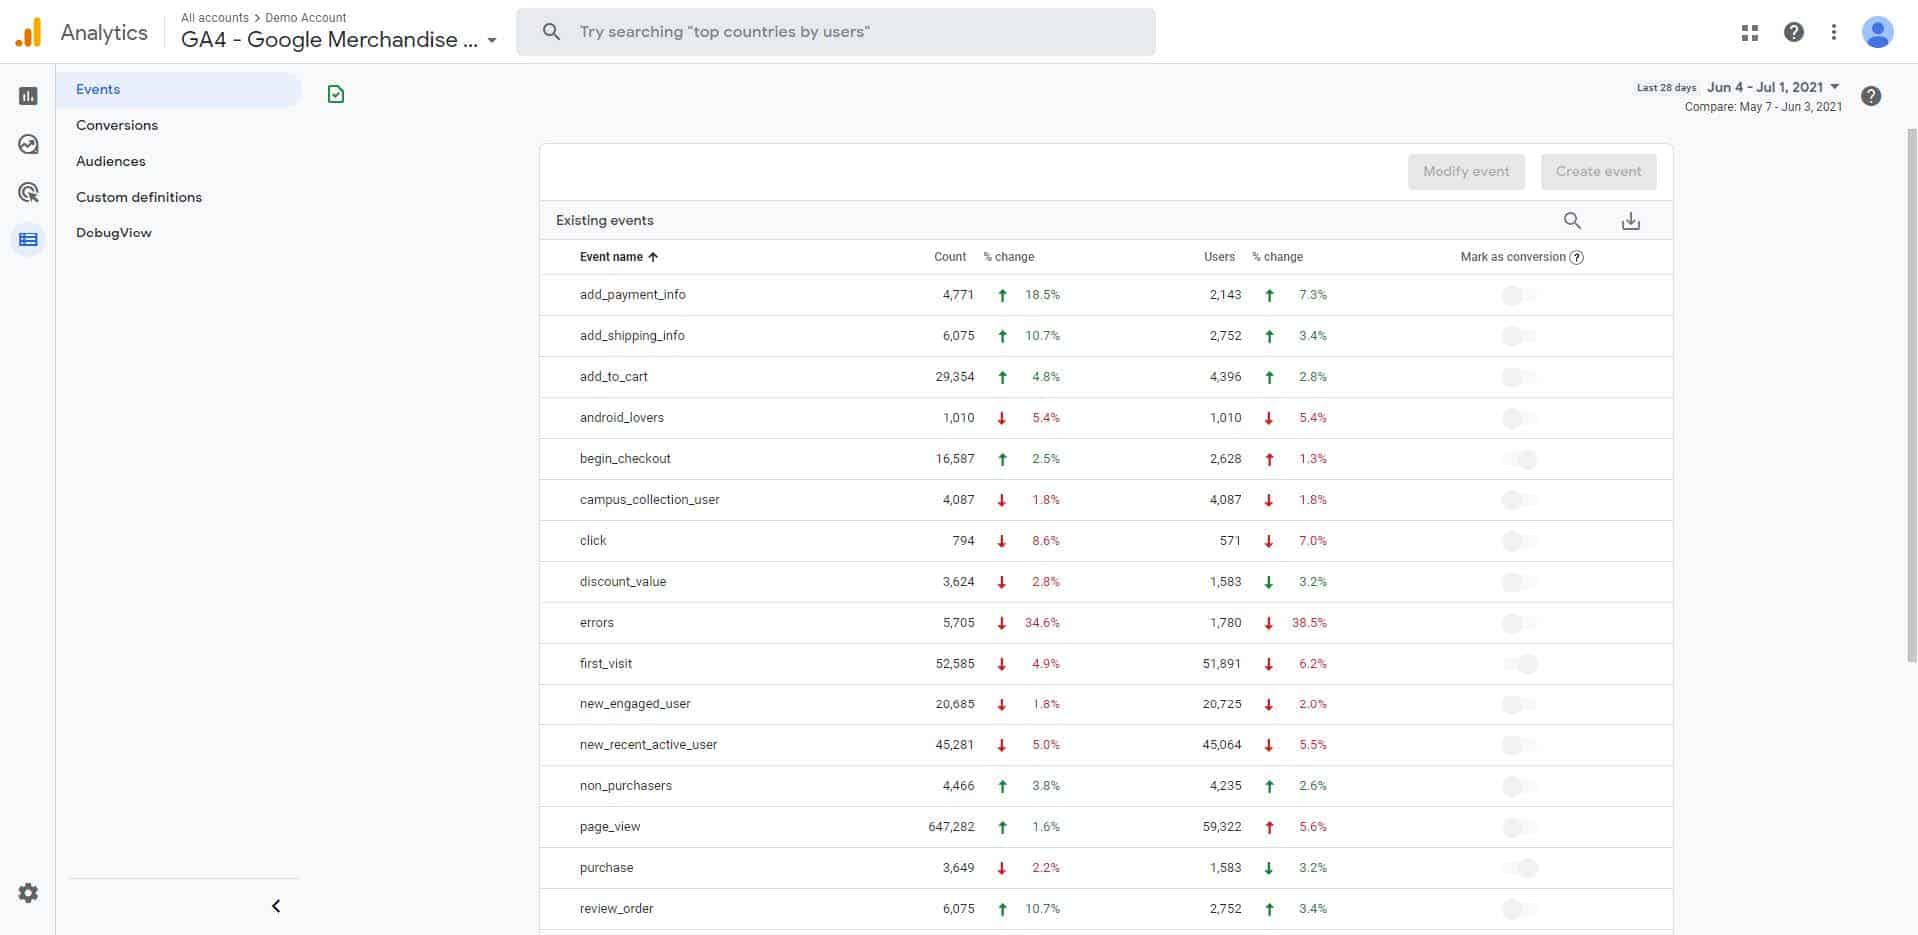Open DebugView in the side menu
The height and width of the screenshot is (935, 1918).
tap(114, 233)
